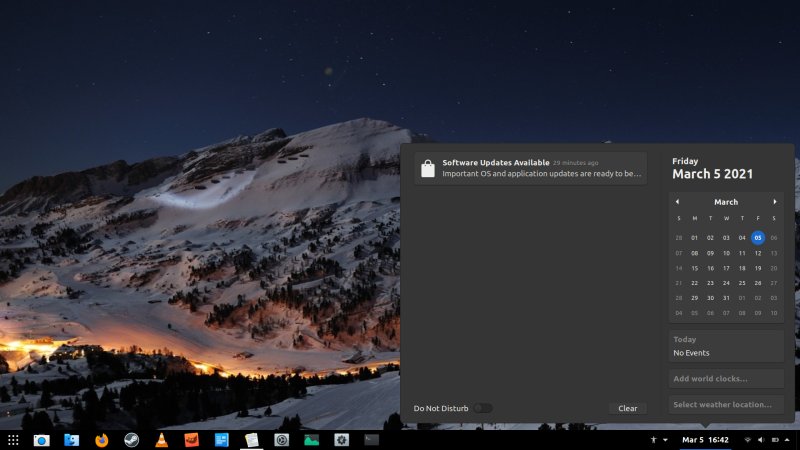Viewport: 800px width, 450px height.
Task: Select March 17 in the calendar
Action: 726,268
